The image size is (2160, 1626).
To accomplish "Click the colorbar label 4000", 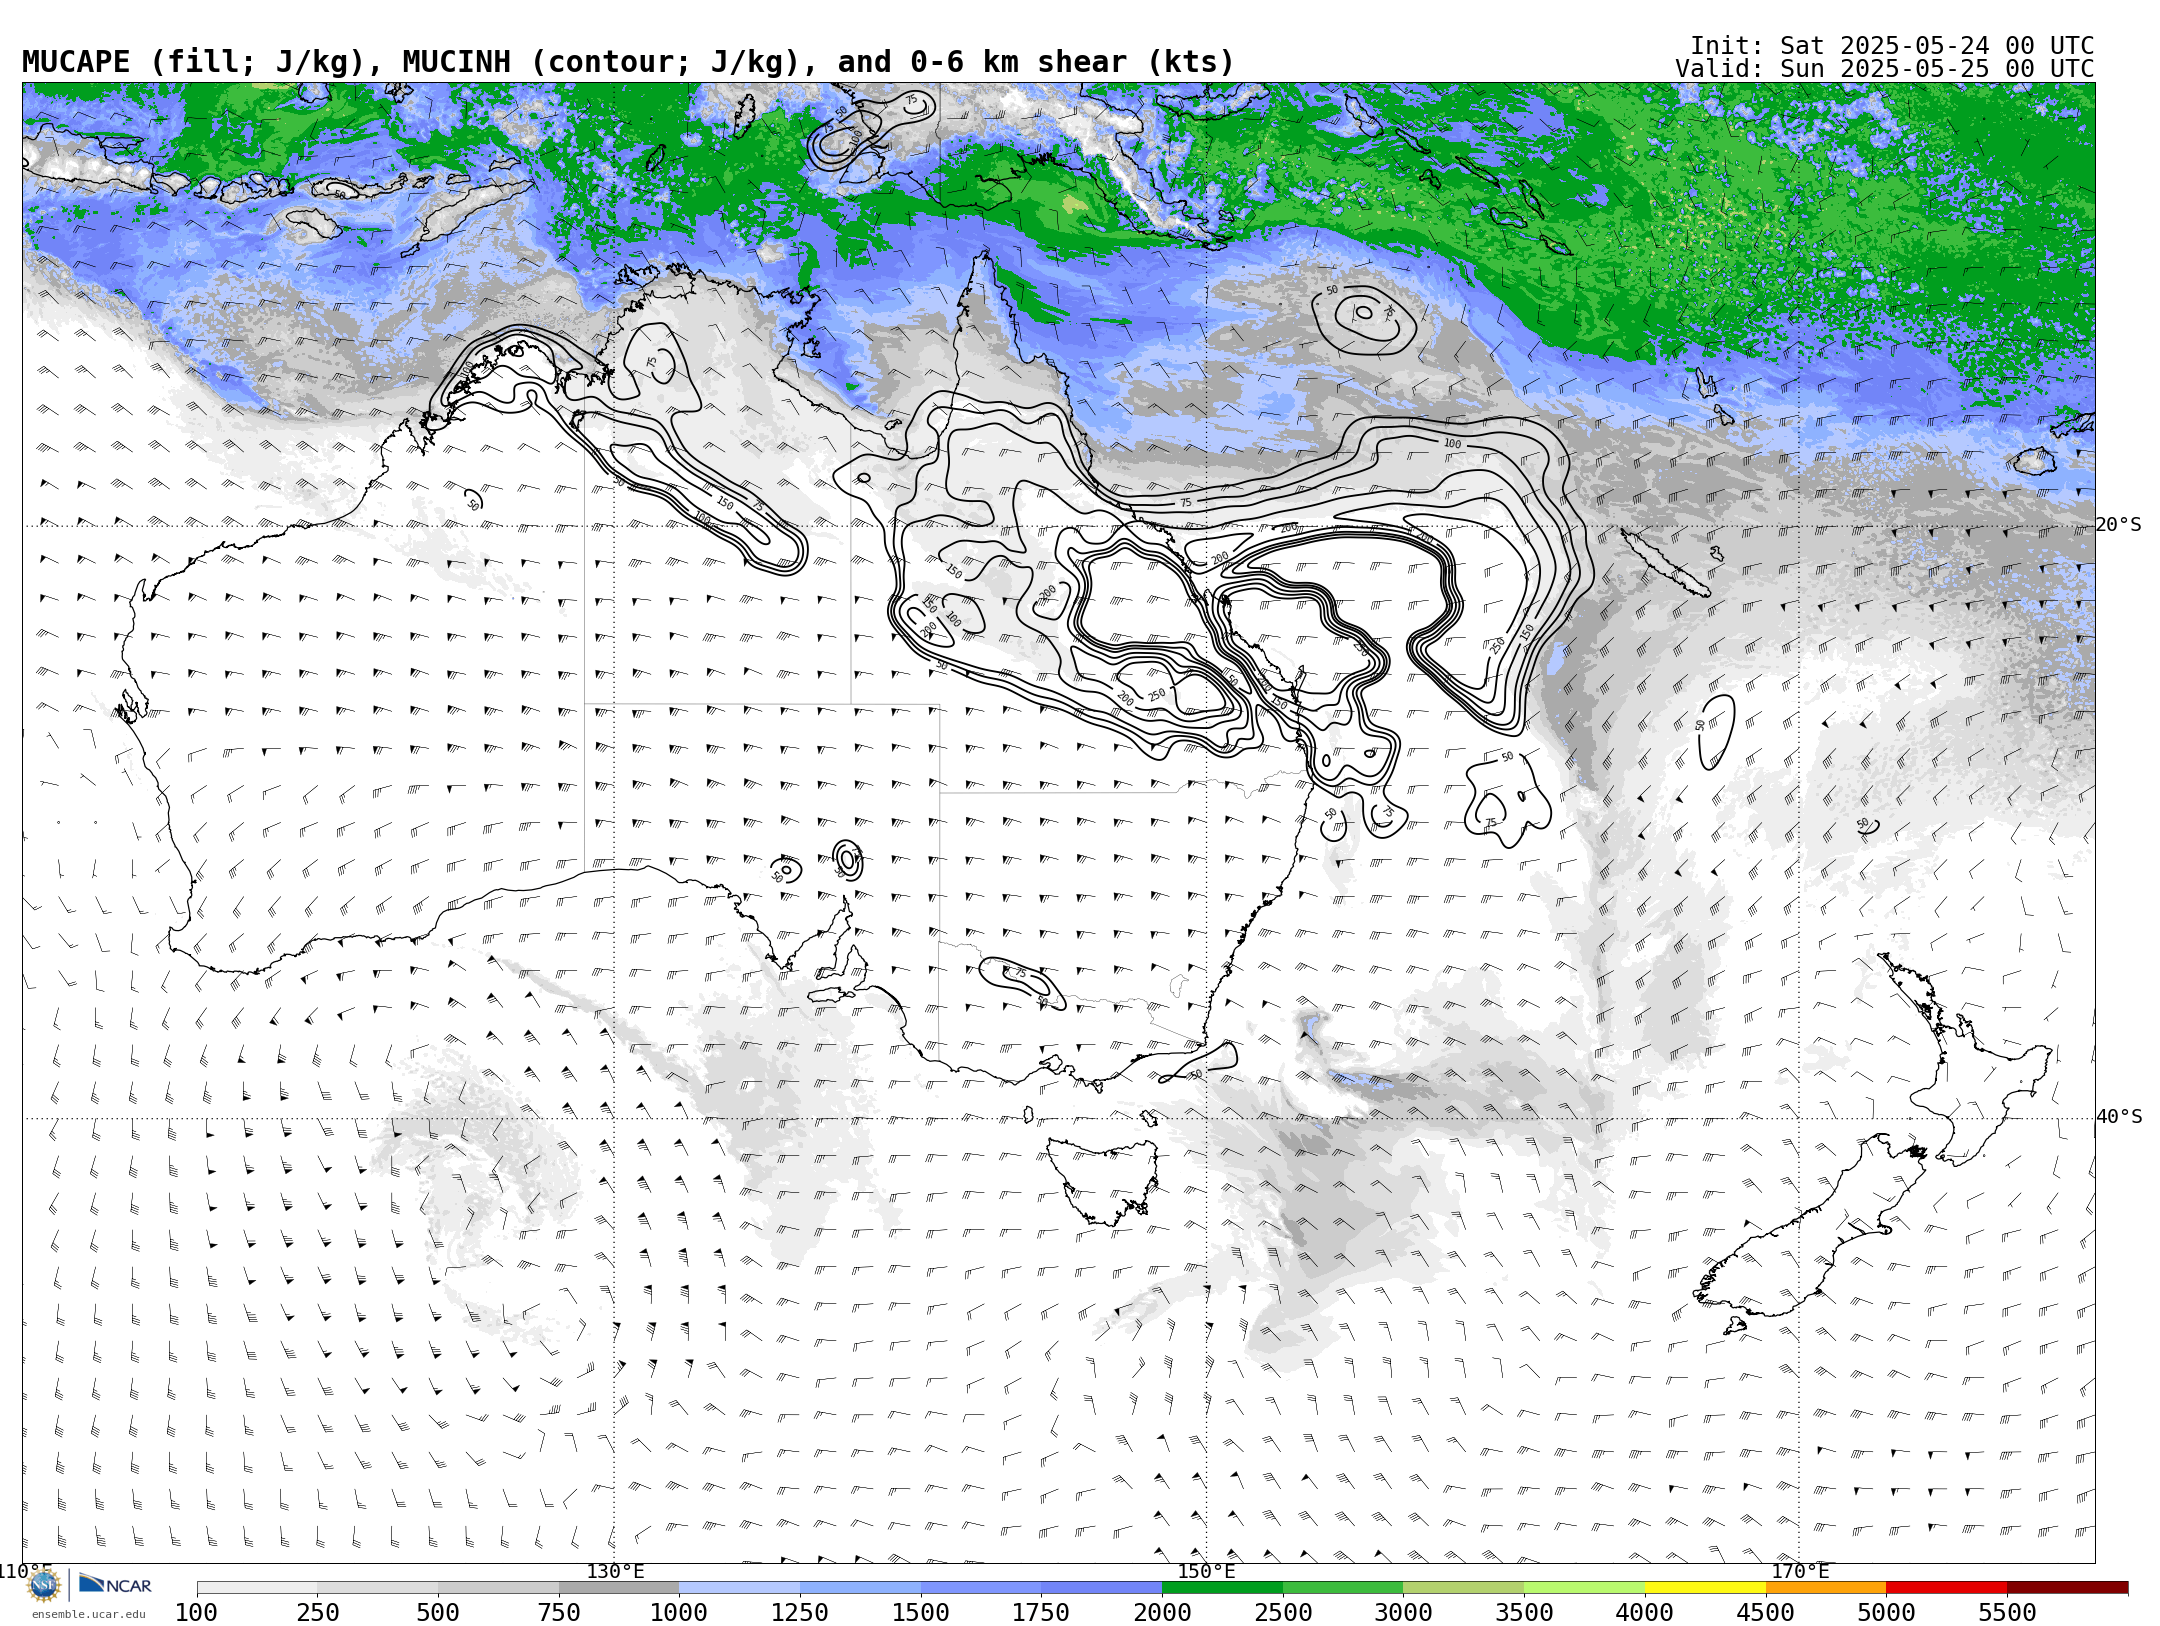I will pyautogui.click(x=1645, y=1613).
